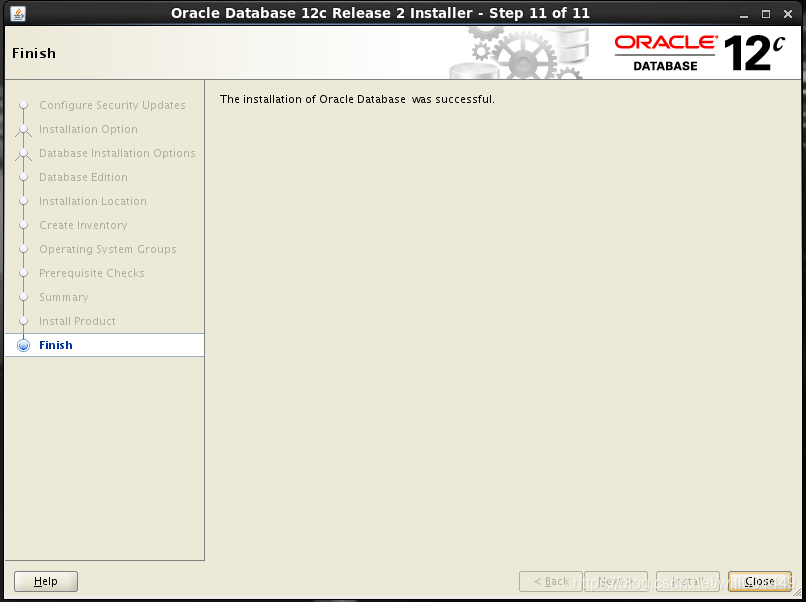Click the installation successful message text
806x602 pixels.
(357, 99)
